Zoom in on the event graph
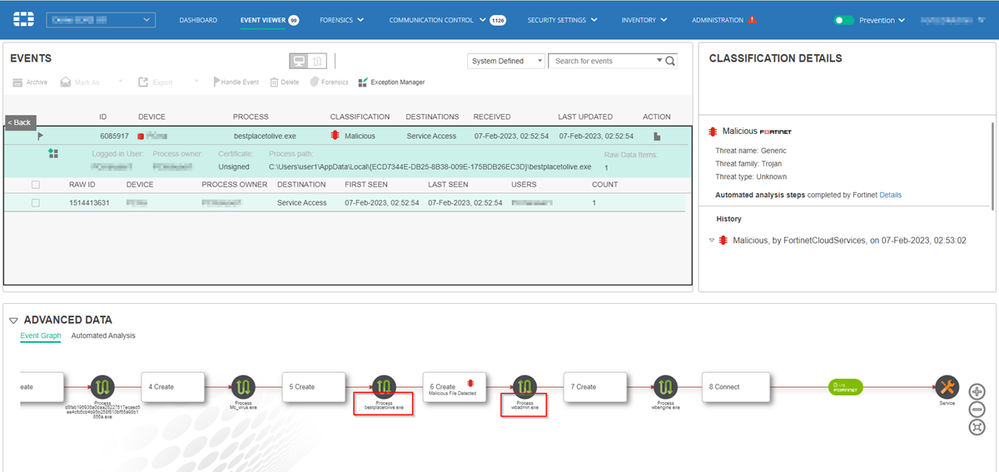 [977, 392]
